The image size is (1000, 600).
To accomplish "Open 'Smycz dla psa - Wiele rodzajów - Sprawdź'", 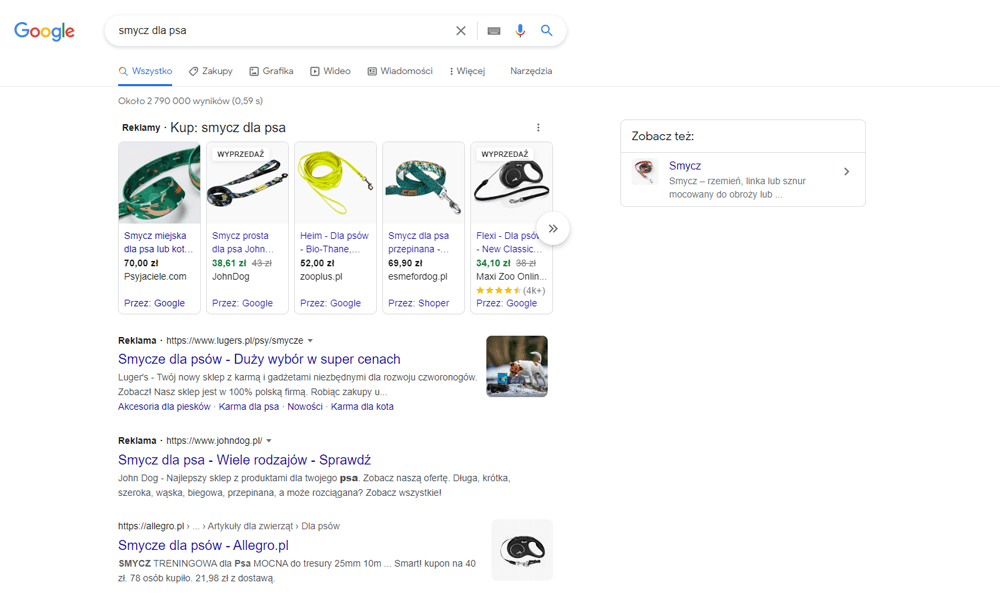I will point(244,460).
